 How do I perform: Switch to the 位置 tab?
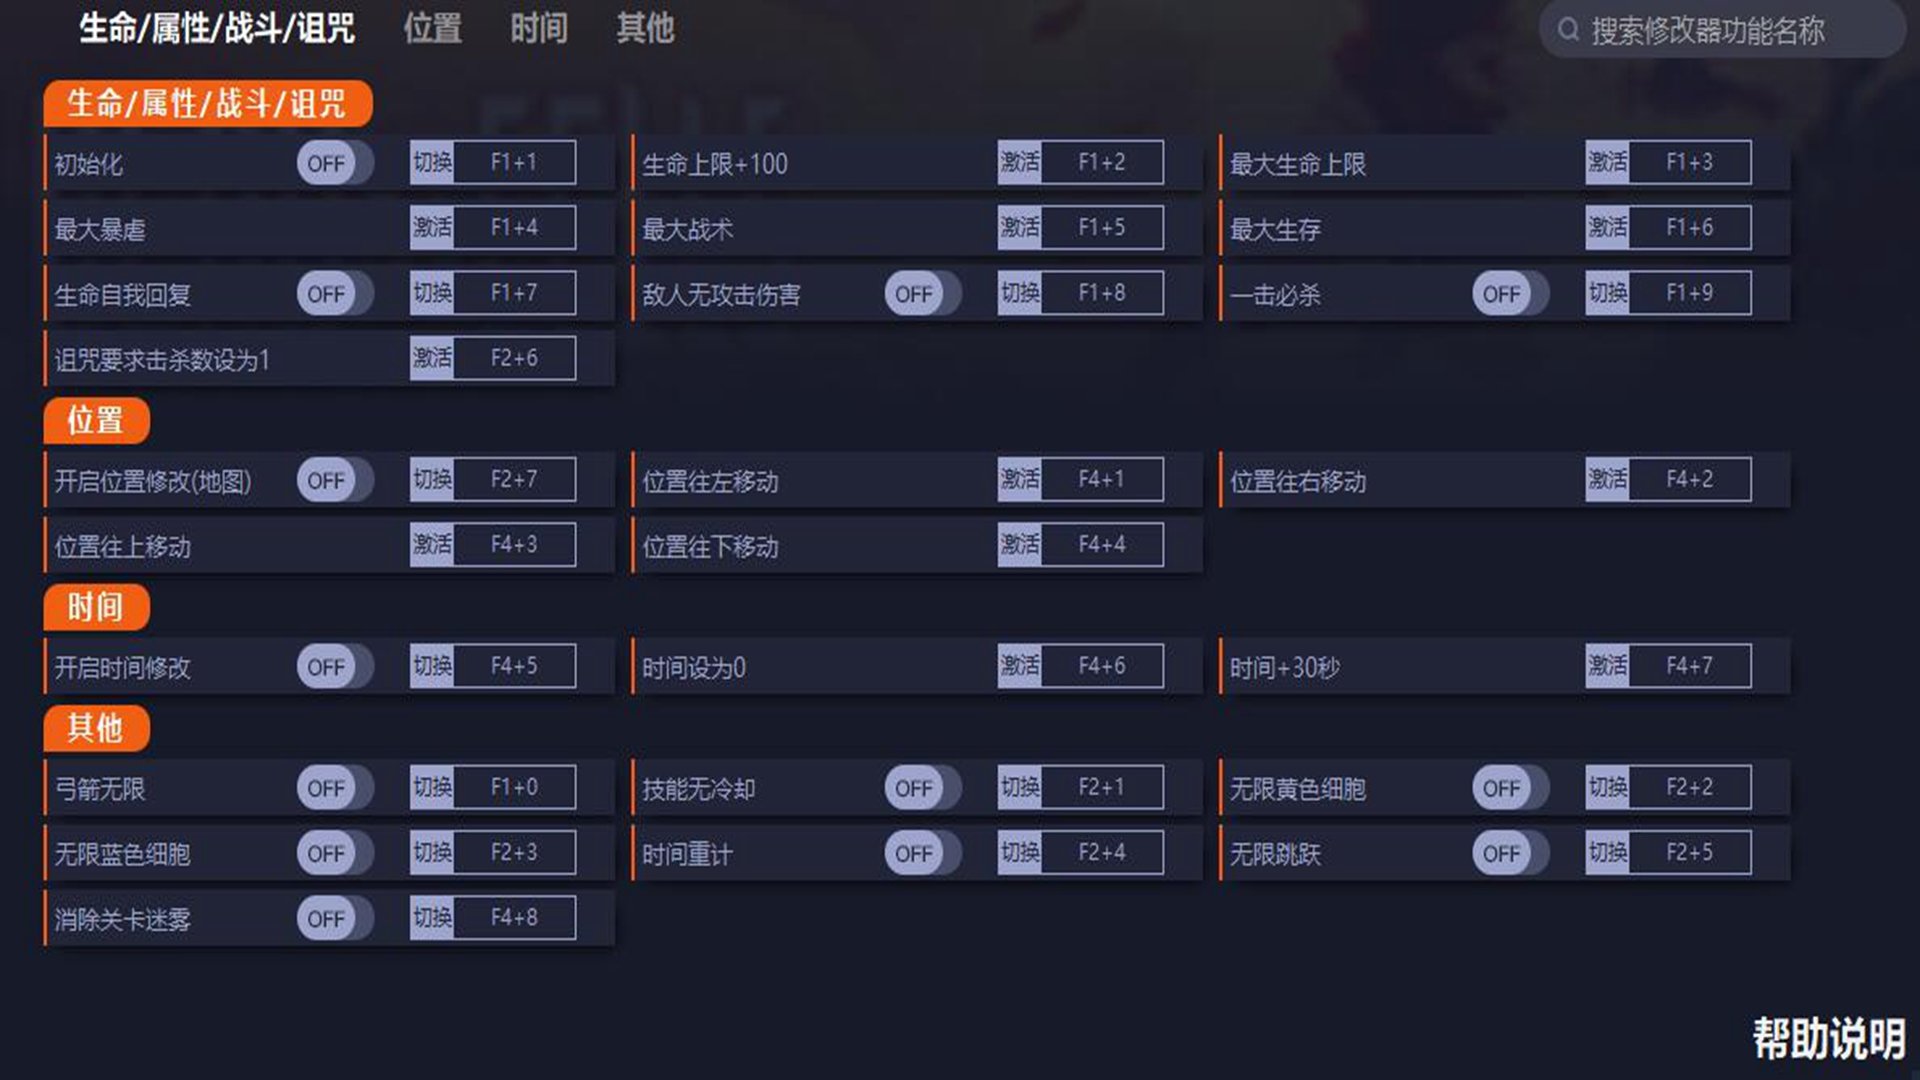[432, 28]
